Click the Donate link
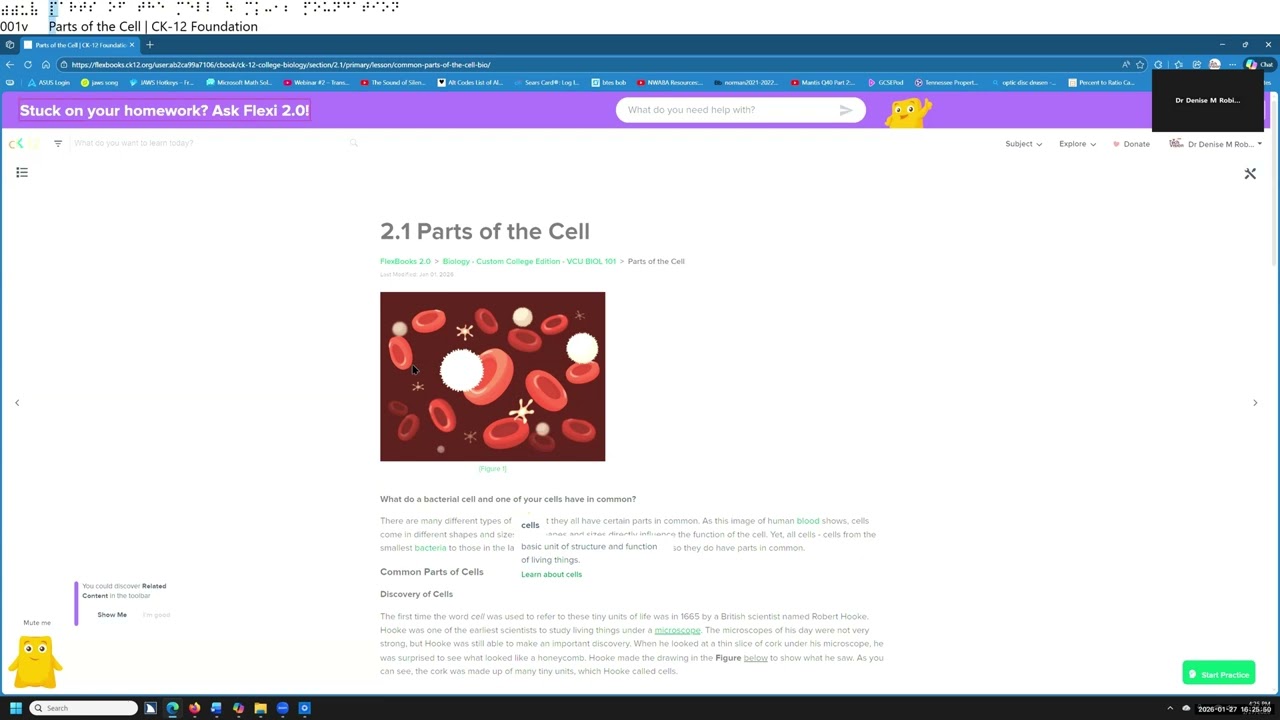The height and width of the screenshot is (720, 1280). point(1131,144)
